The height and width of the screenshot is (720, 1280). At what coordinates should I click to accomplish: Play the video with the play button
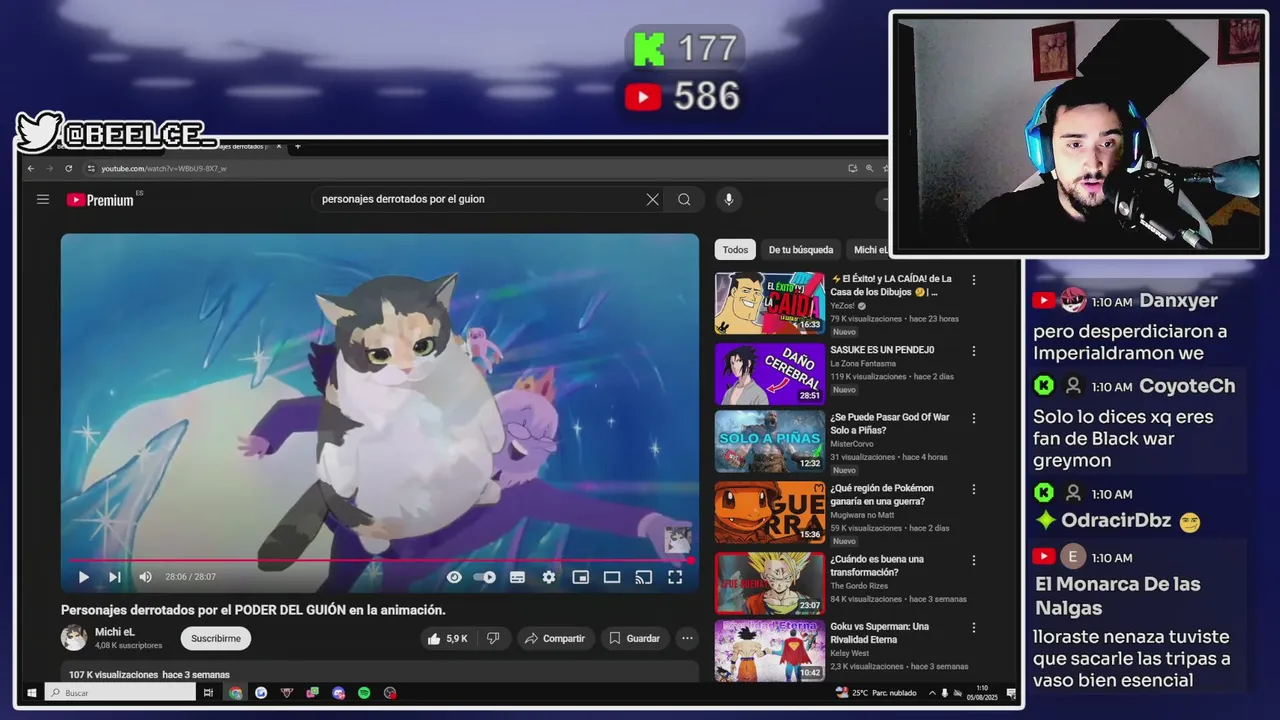pos(84,577)
